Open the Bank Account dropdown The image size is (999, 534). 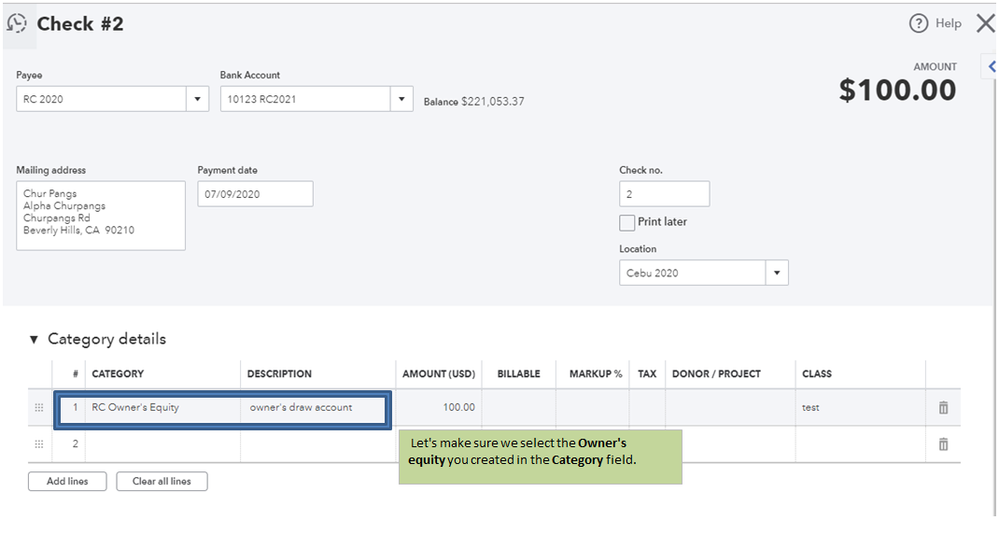point(402,99)
